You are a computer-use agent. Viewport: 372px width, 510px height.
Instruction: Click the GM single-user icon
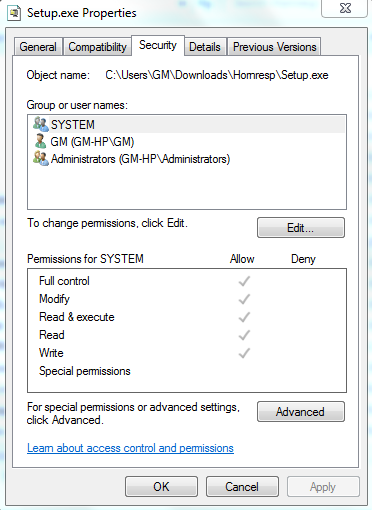(40, 141)
